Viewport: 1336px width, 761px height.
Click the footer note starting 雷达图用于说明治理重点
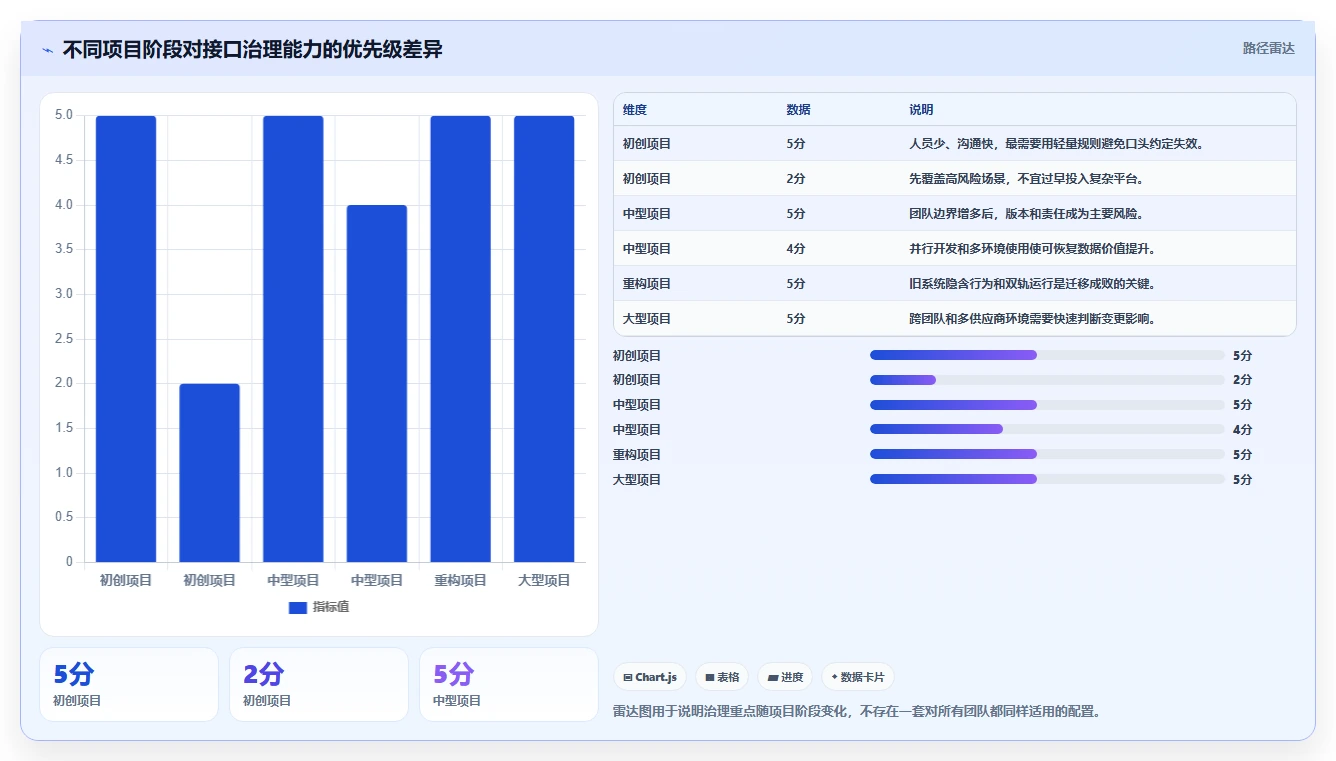(x=857, y=712)
